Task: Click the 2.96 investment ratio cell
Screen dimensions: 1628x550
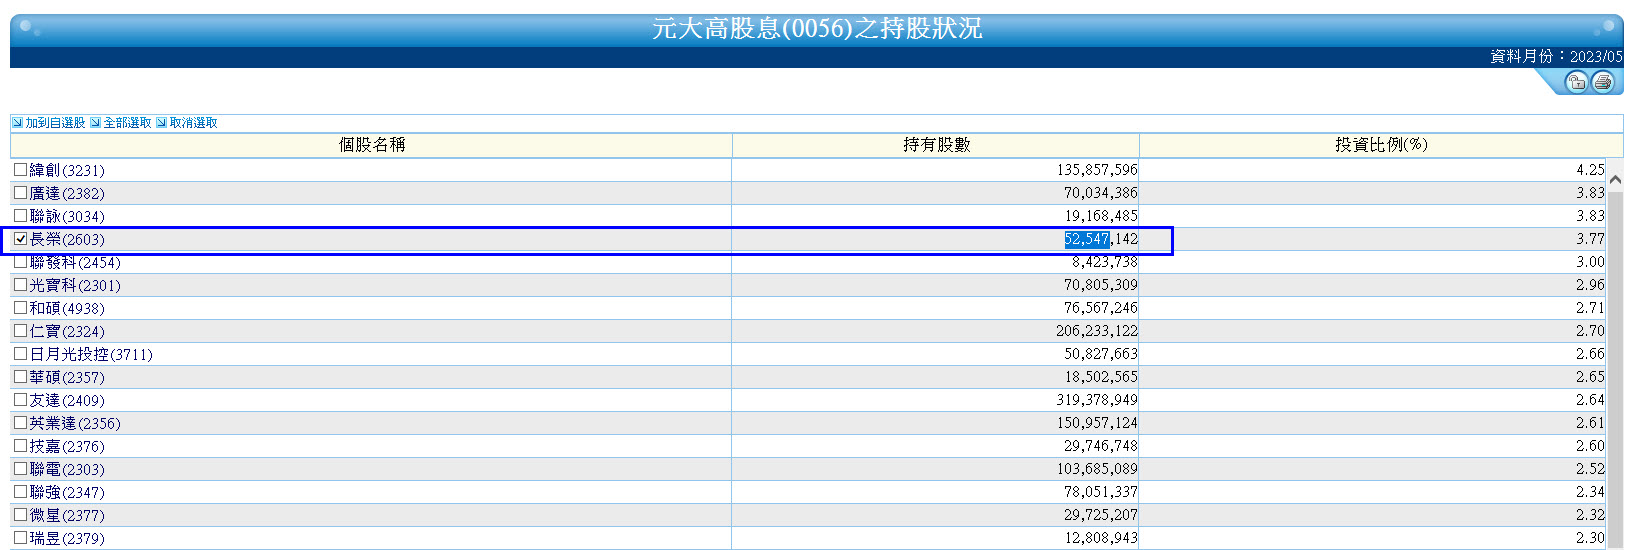Action: tap(1372, 285)
